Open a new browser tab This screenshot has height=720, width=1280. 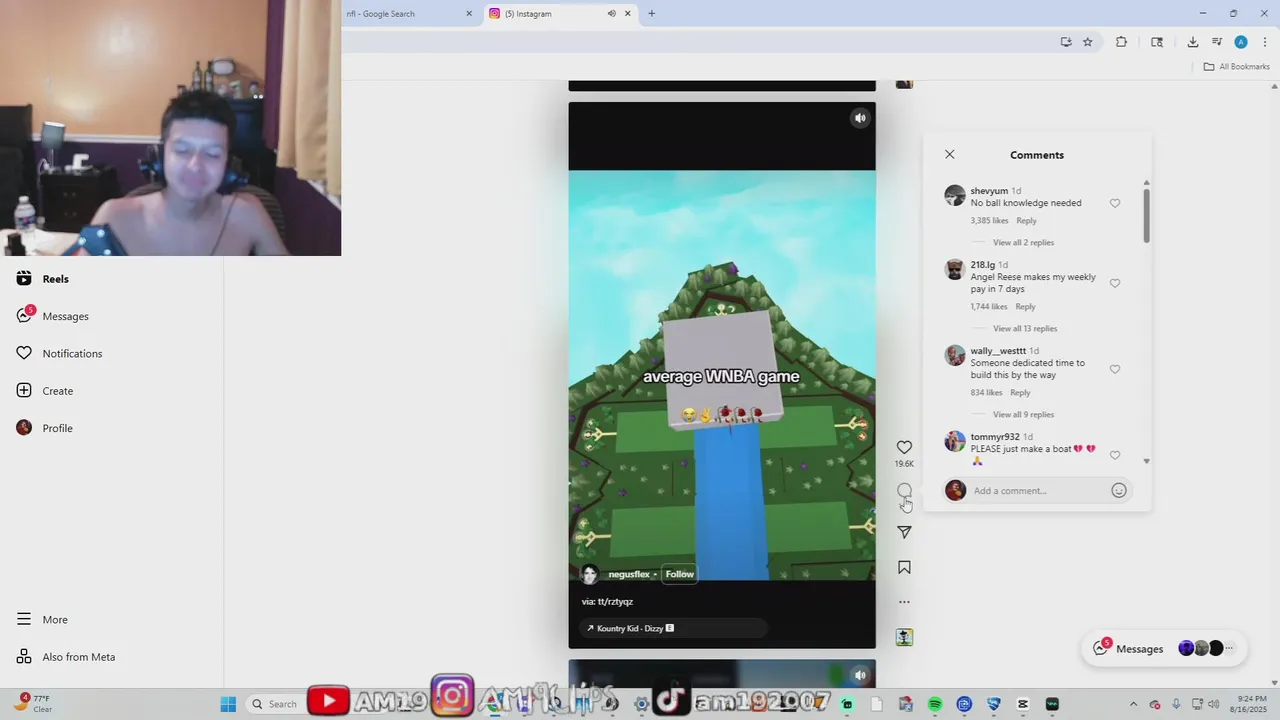click(652, 13)
